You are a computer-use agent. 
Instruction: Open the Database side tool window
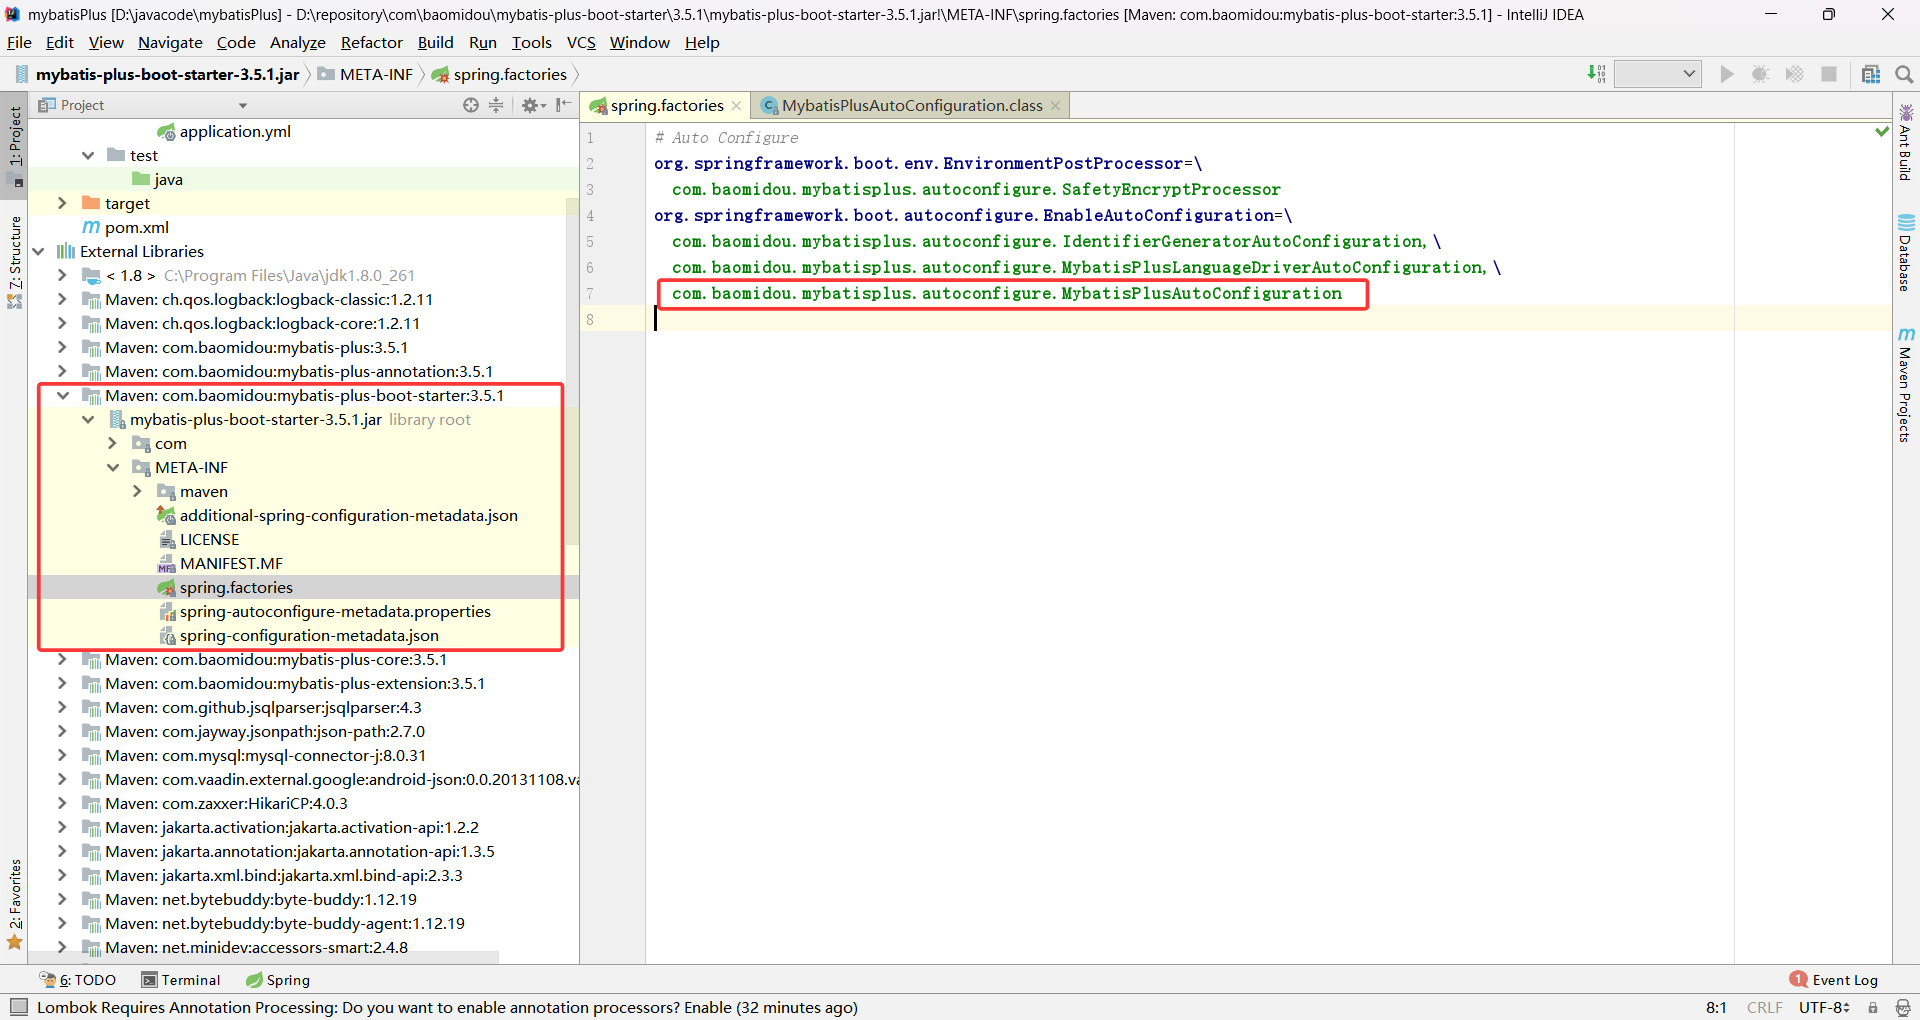[1906, 253]
